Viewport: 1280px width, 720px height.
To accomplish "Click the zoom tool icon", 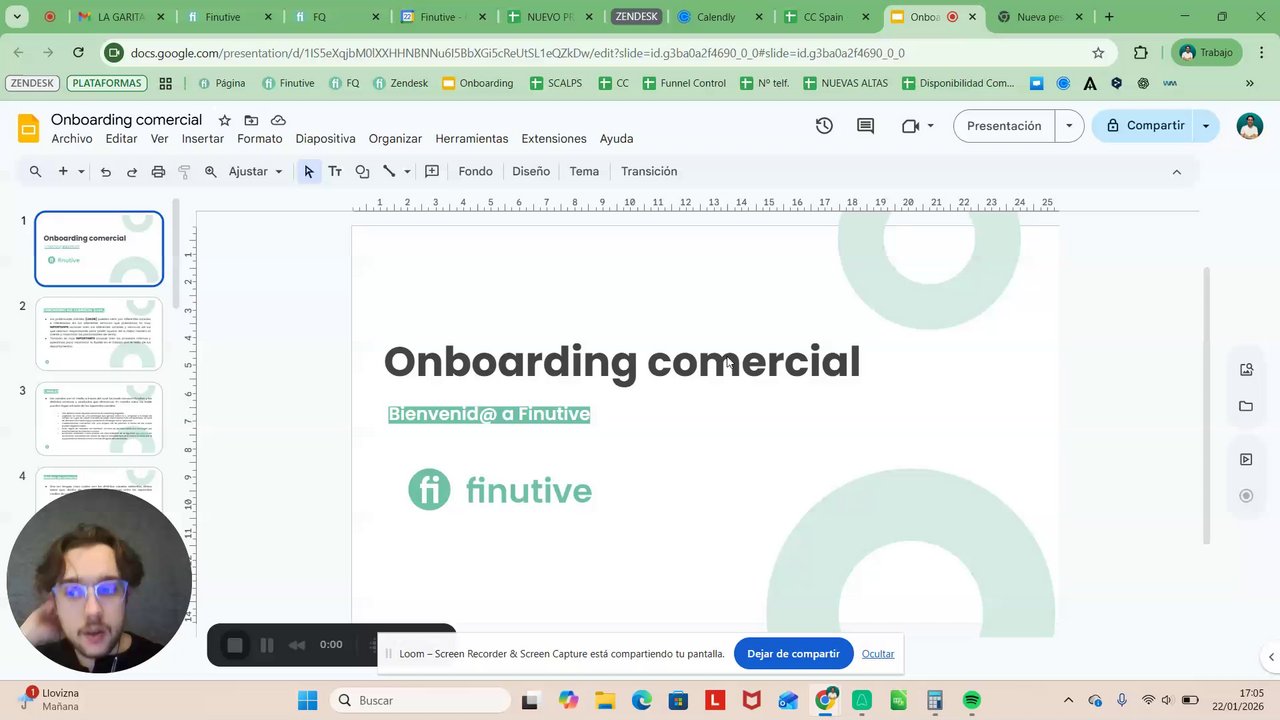I will [211, 172].
